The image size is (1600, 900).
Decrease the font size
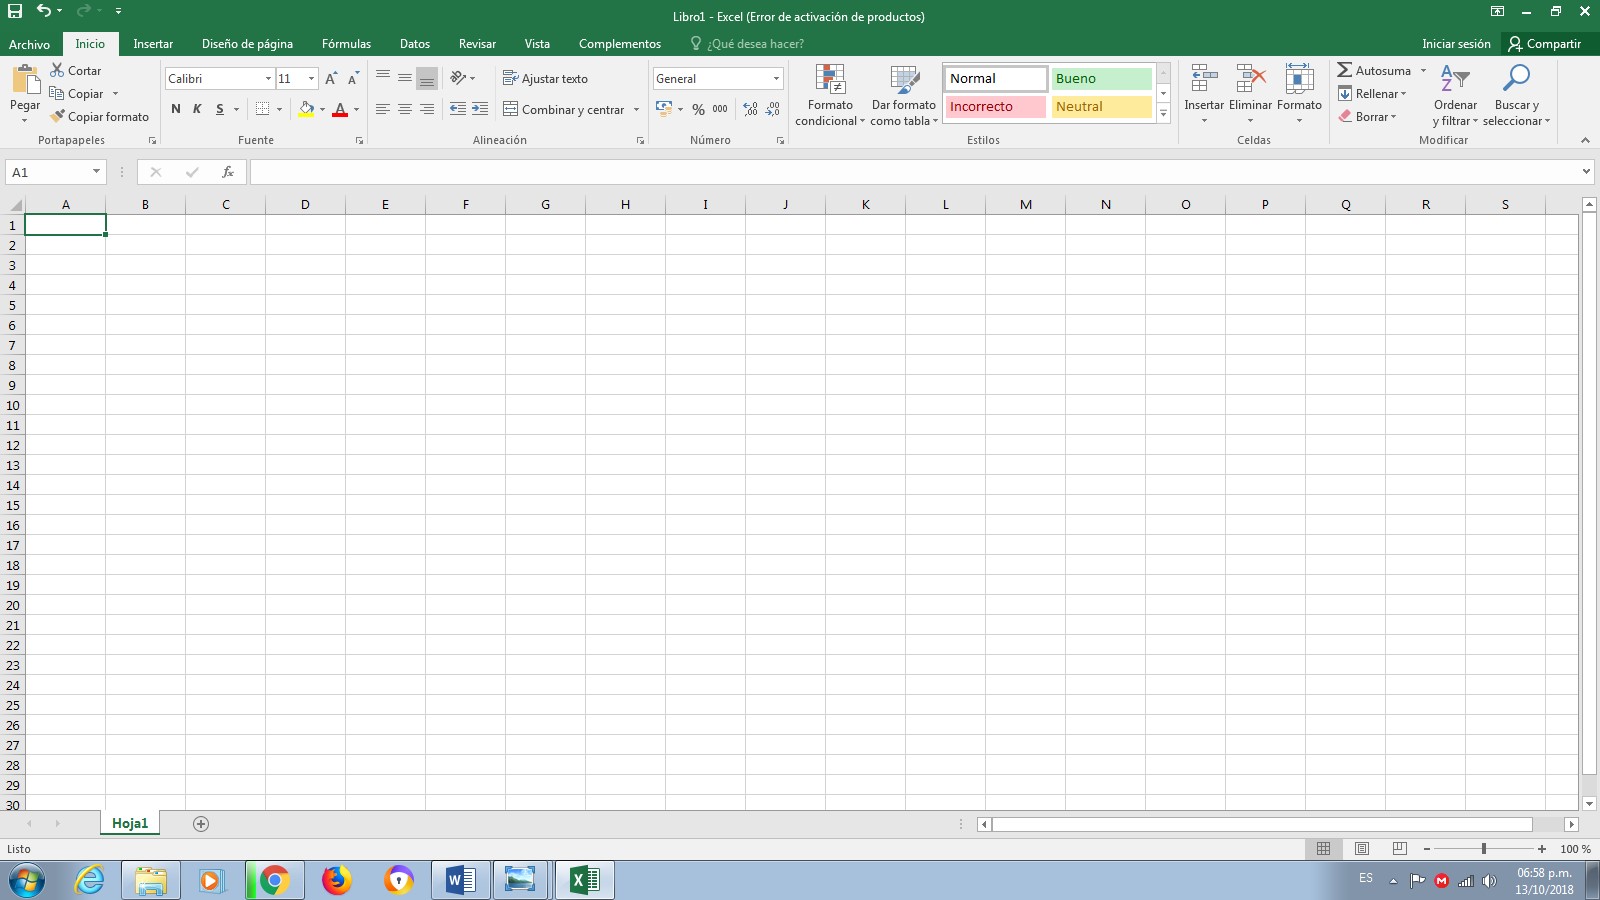click(353, 78)
